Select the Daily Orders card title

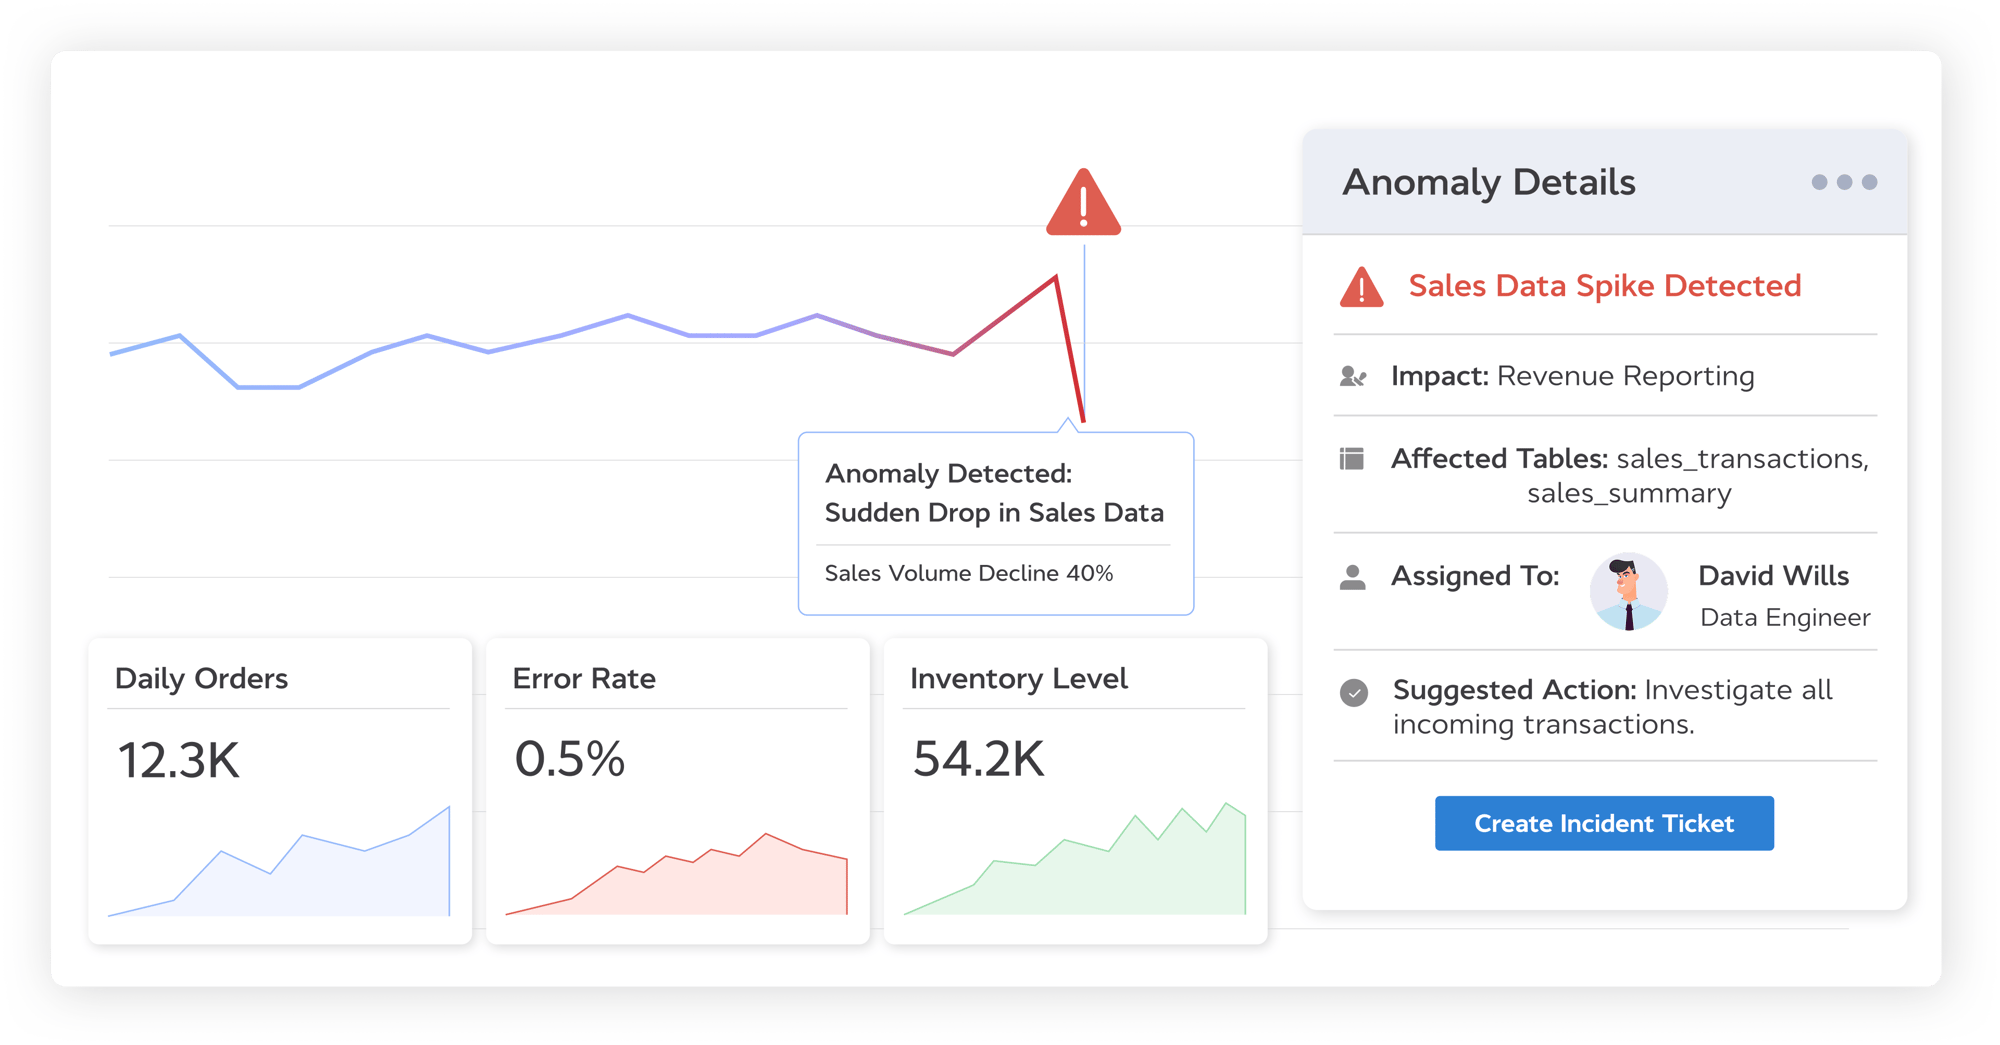click(x=201, y=679)
